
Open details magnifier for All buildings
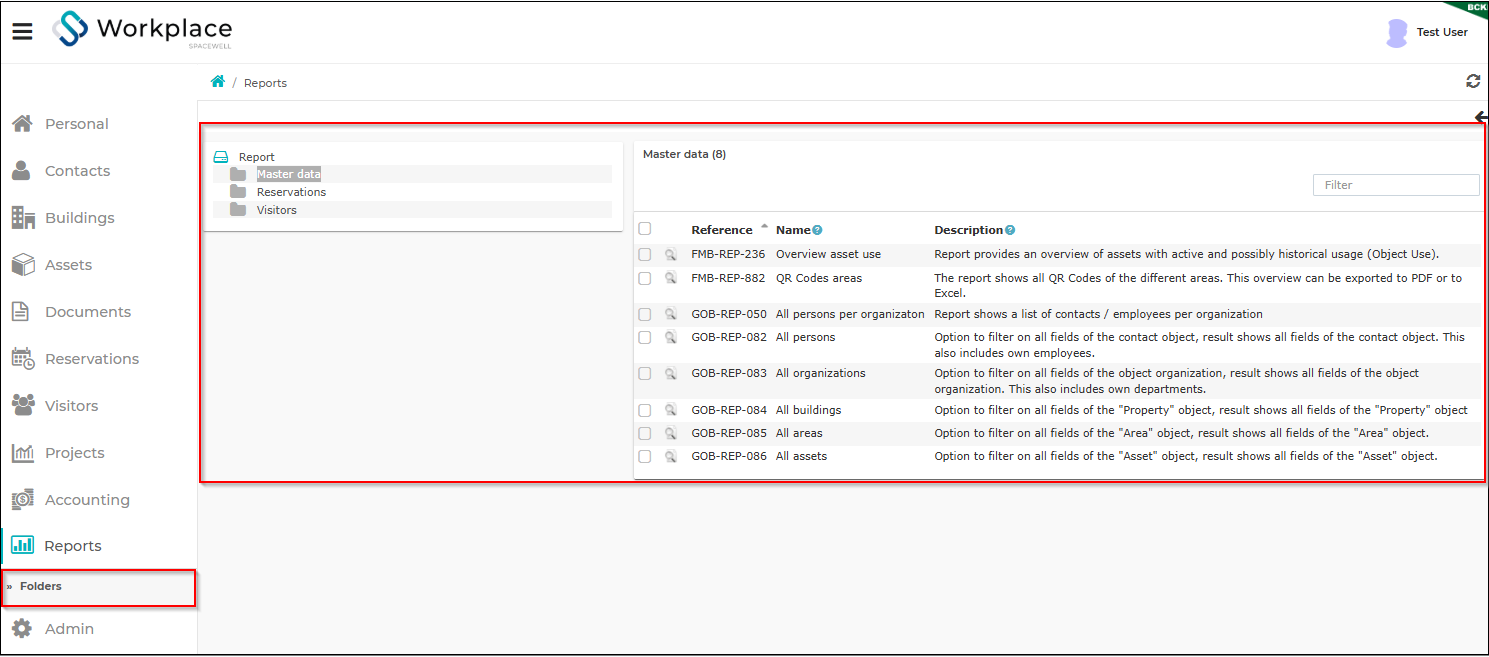tap(671, 410)
